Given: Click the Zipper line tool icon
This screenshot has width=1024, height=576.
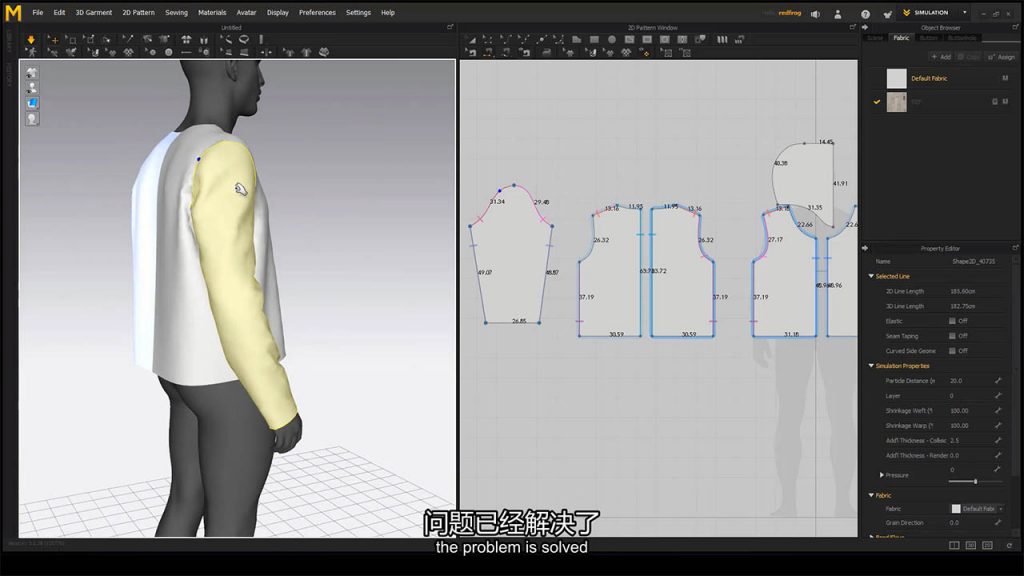Looking at the screenshot, I should [186, 52].
